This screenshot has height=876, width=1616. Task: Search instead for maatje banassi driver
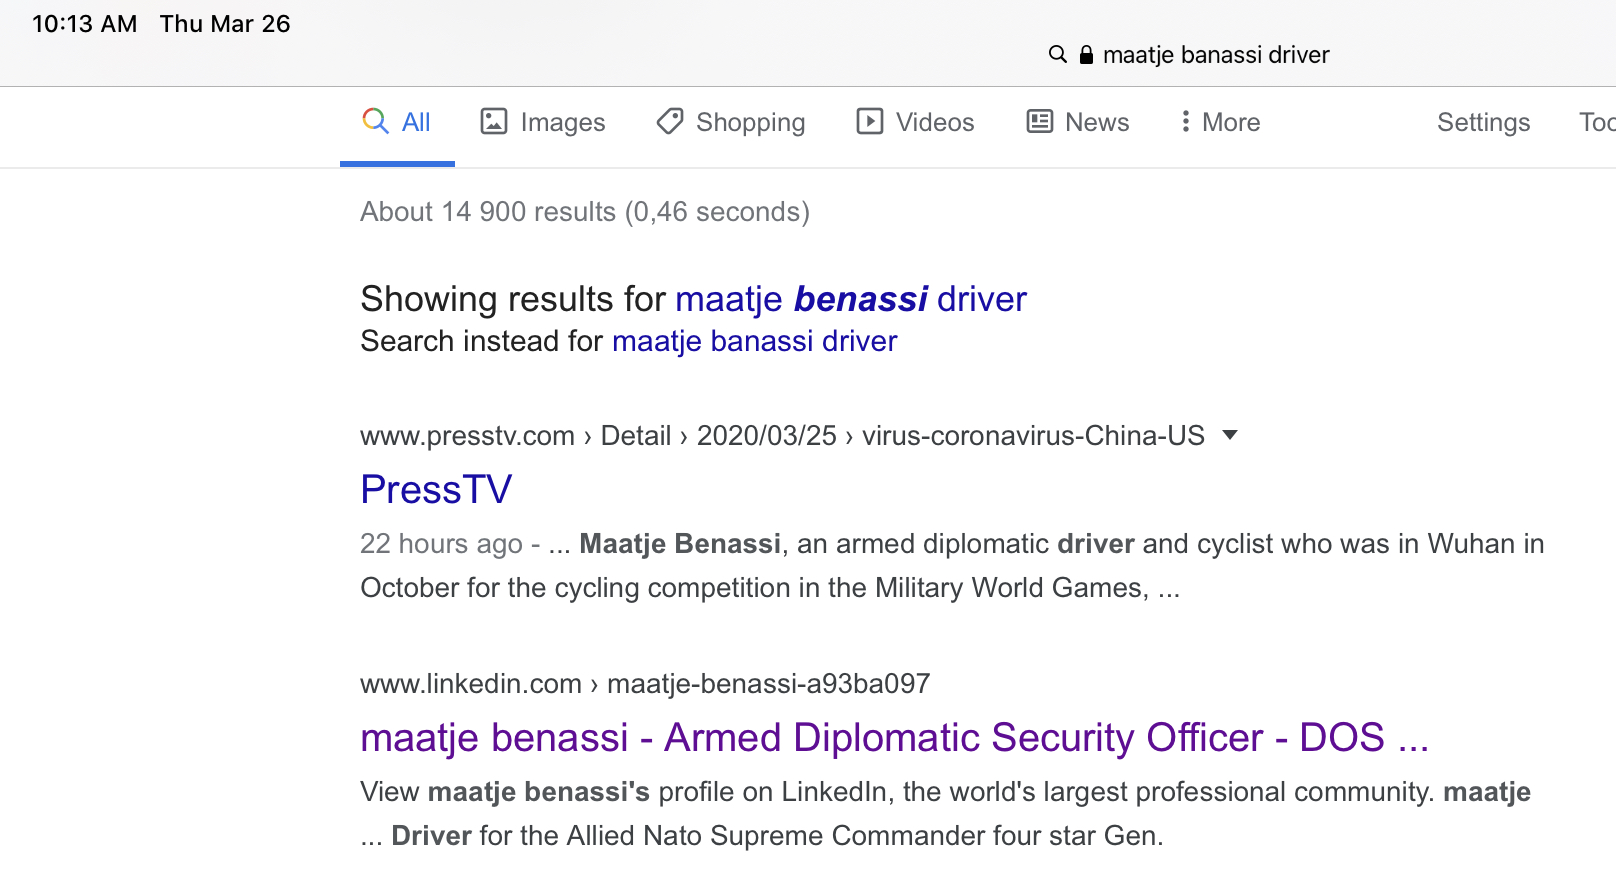[x=754, y=341]
